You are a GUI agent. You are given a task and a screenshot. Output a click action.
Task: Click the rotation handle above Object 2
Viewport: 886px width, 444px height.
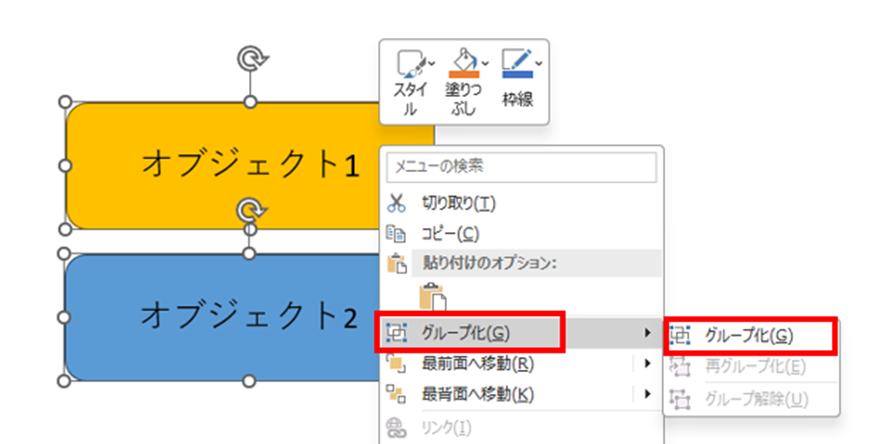point(250,210)
